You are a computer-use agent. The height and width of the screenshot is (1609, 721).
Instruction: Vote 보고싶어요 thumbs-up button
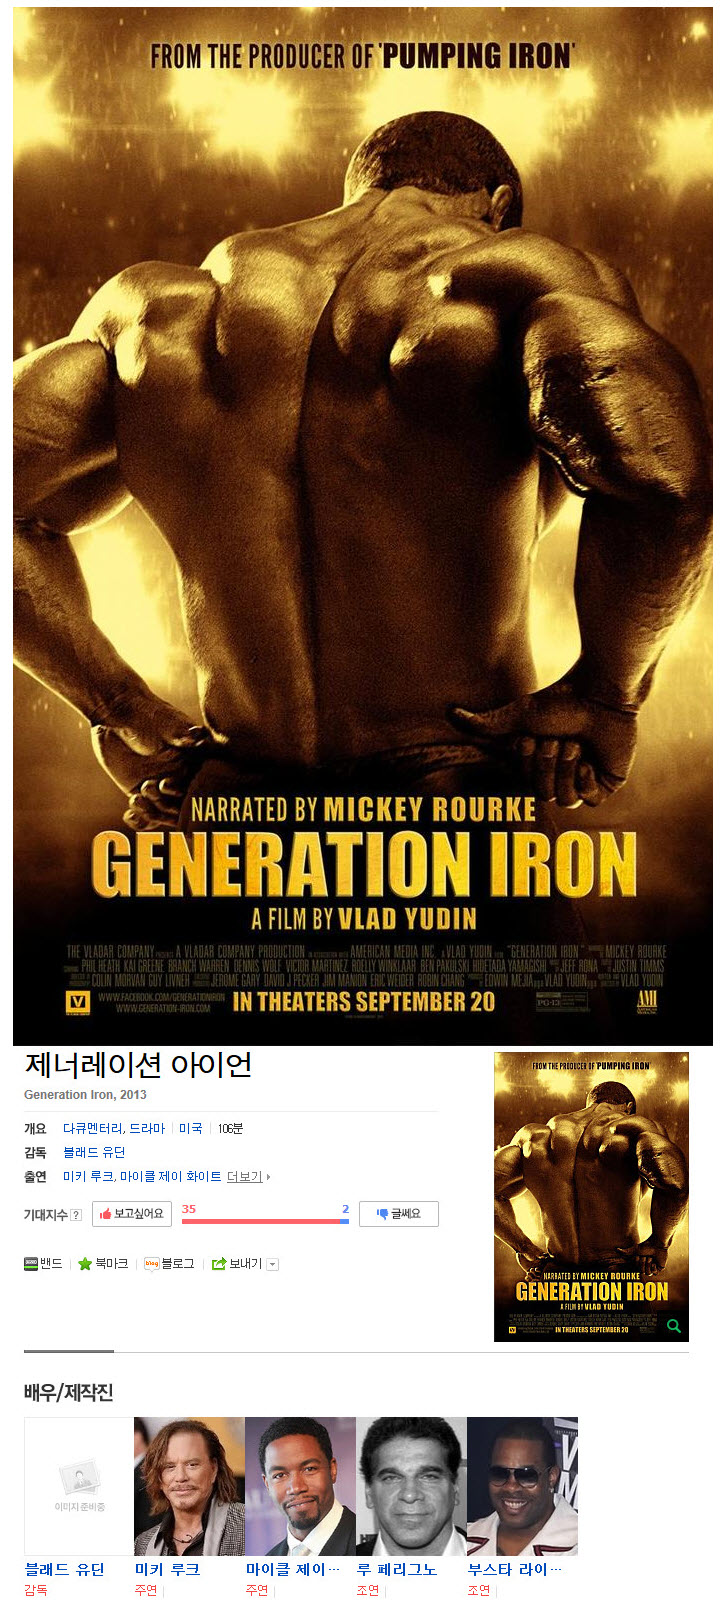point(132,1214)
